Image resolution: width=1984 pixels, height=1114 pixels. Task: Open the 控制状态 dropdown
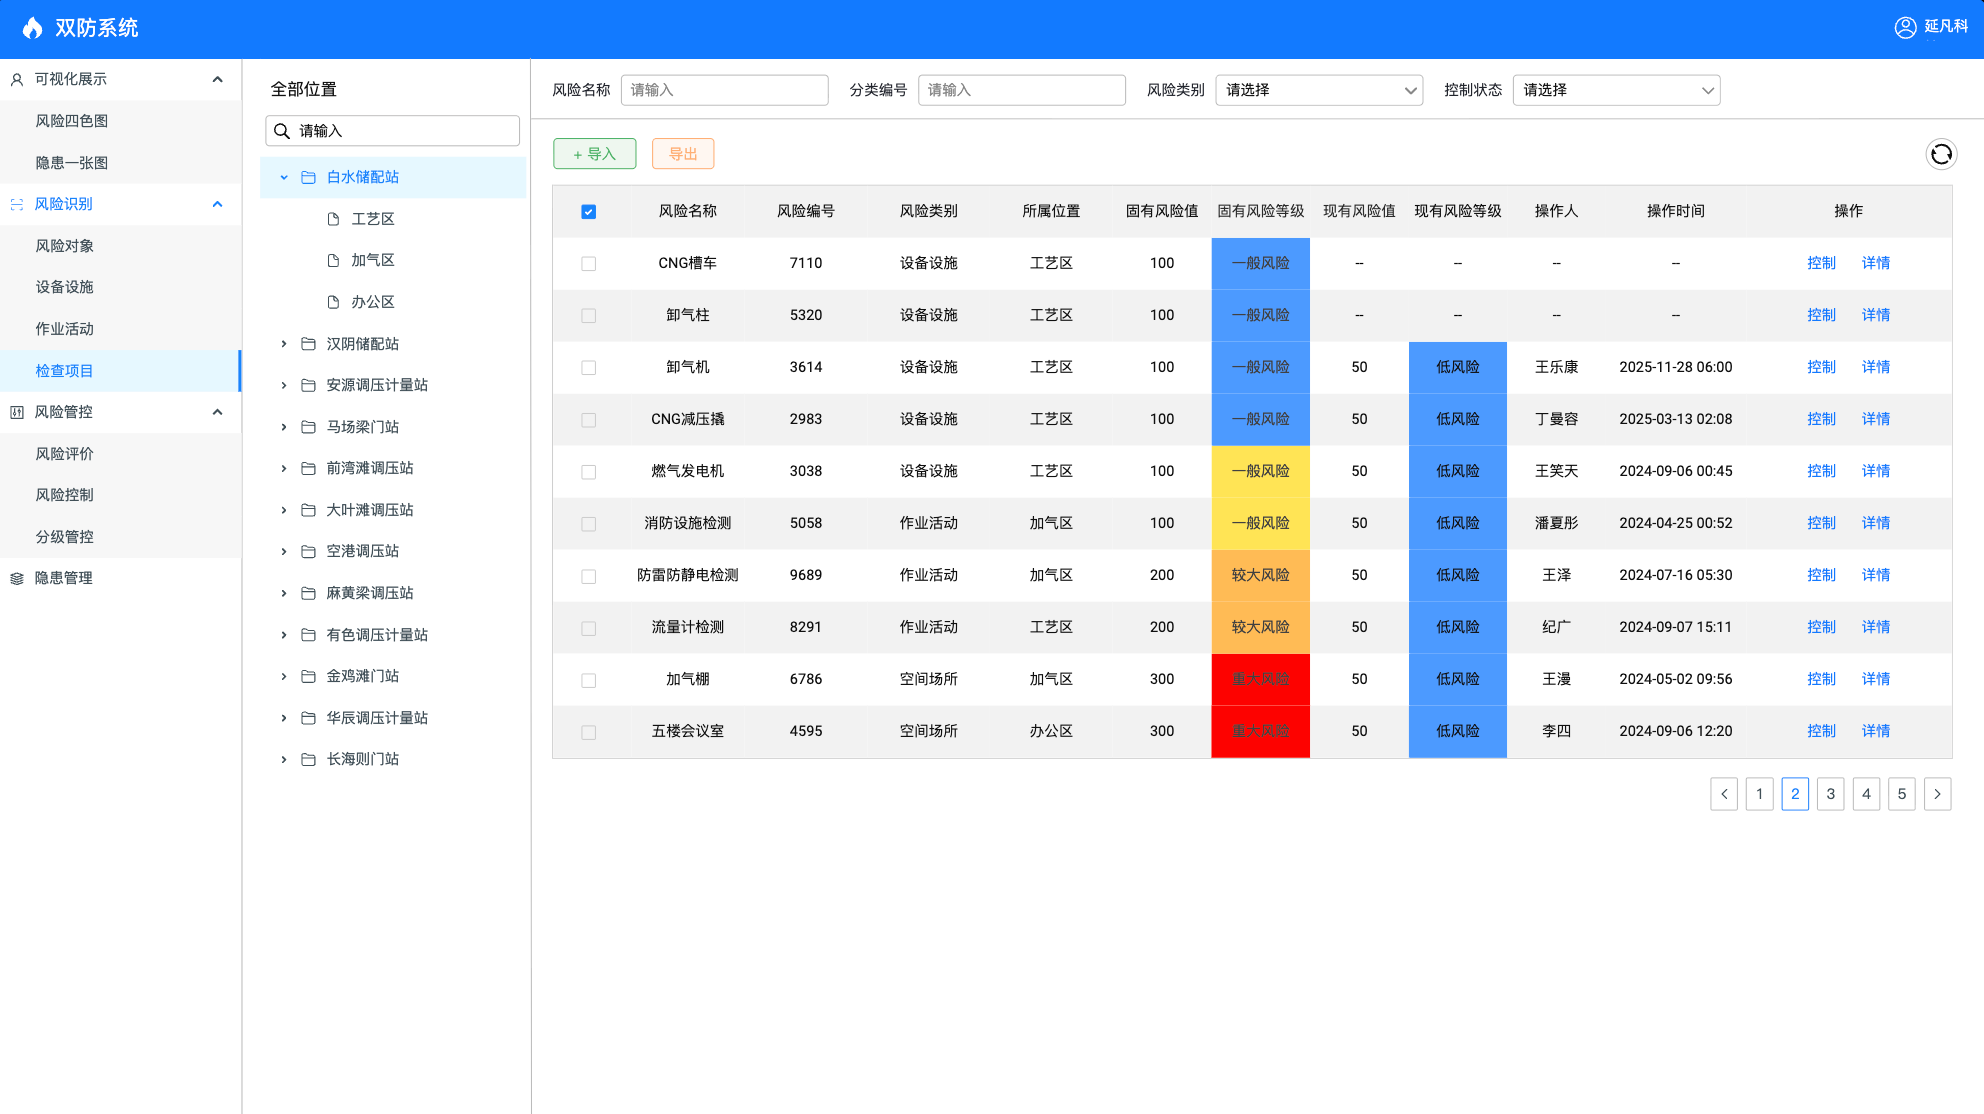click(x=1615, y=90)
